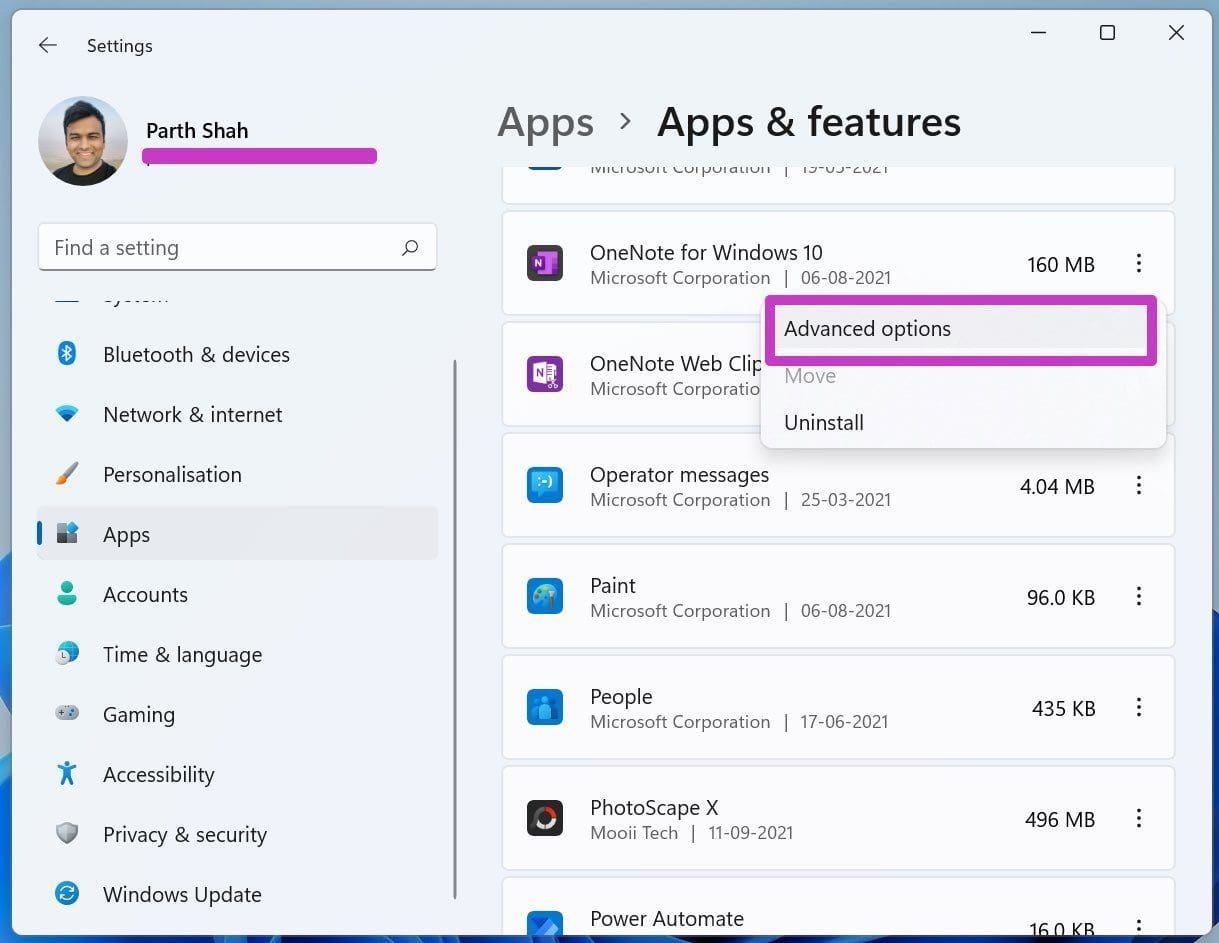Click the OneNote for Windows 10 icon
This screenshot has width=1219, height=943.
pyautogui.click(x=545, y=264)
